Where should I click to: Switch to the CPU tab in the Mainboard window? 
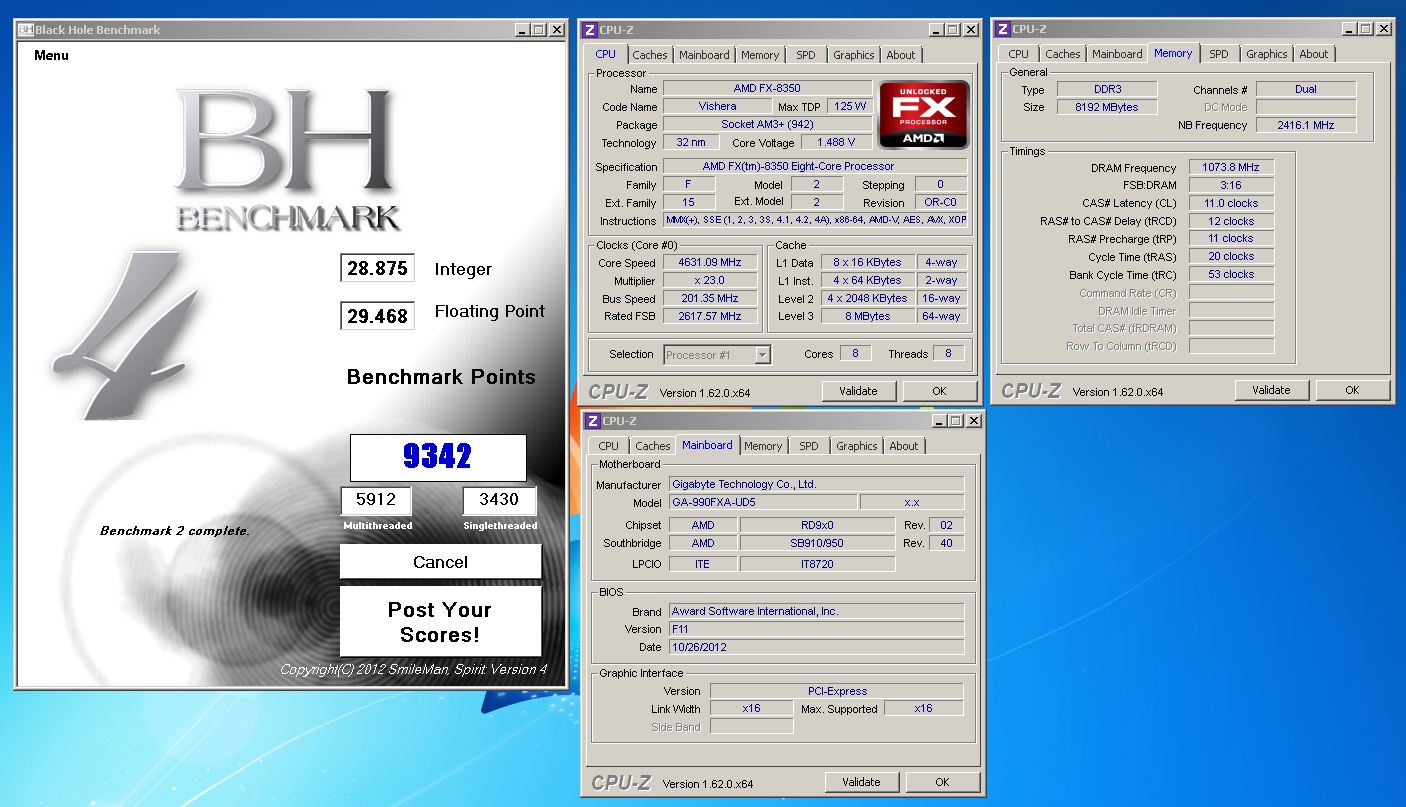click(609, 446)
